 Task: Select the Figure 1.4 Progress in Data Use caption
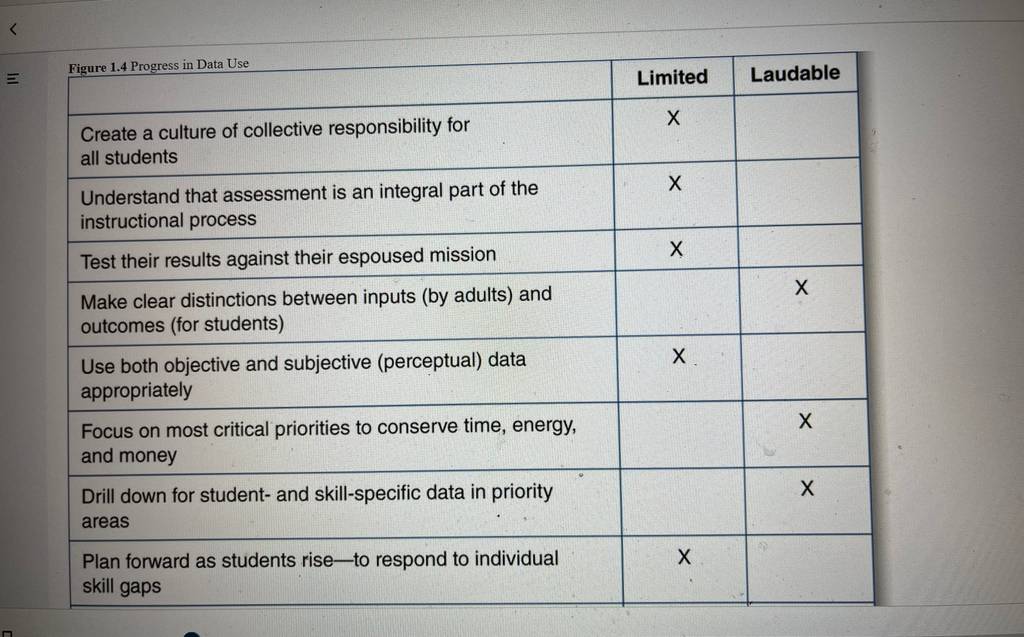click(x=159, y=65)
